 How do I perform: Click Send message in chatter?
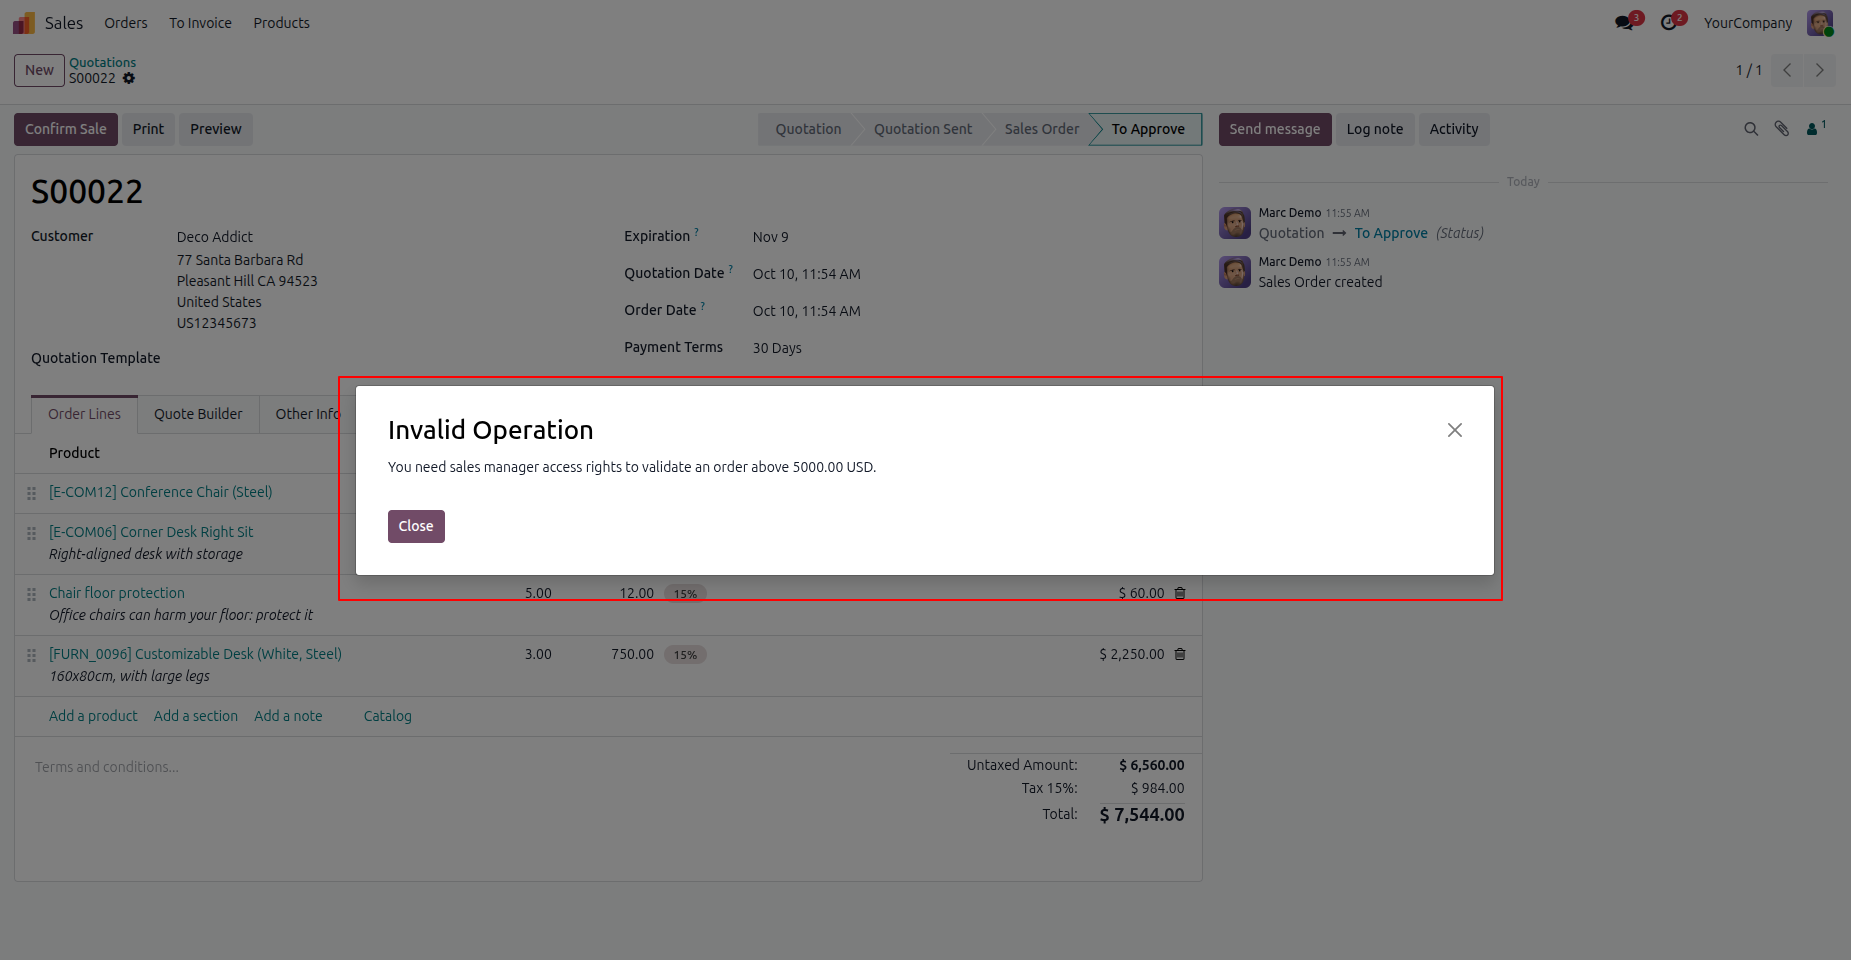point(1275,129)
